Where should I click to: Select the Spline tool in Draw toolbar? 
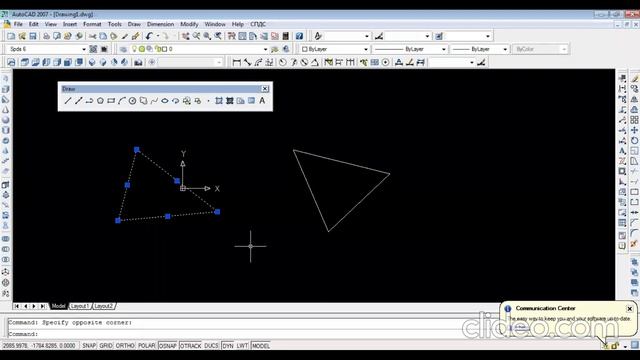click(x=154, y=101)
